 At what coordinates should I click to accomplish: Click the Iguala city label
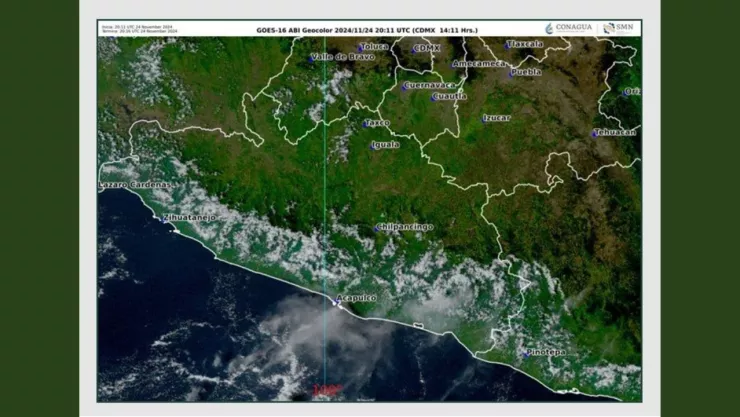click(385, 145)
